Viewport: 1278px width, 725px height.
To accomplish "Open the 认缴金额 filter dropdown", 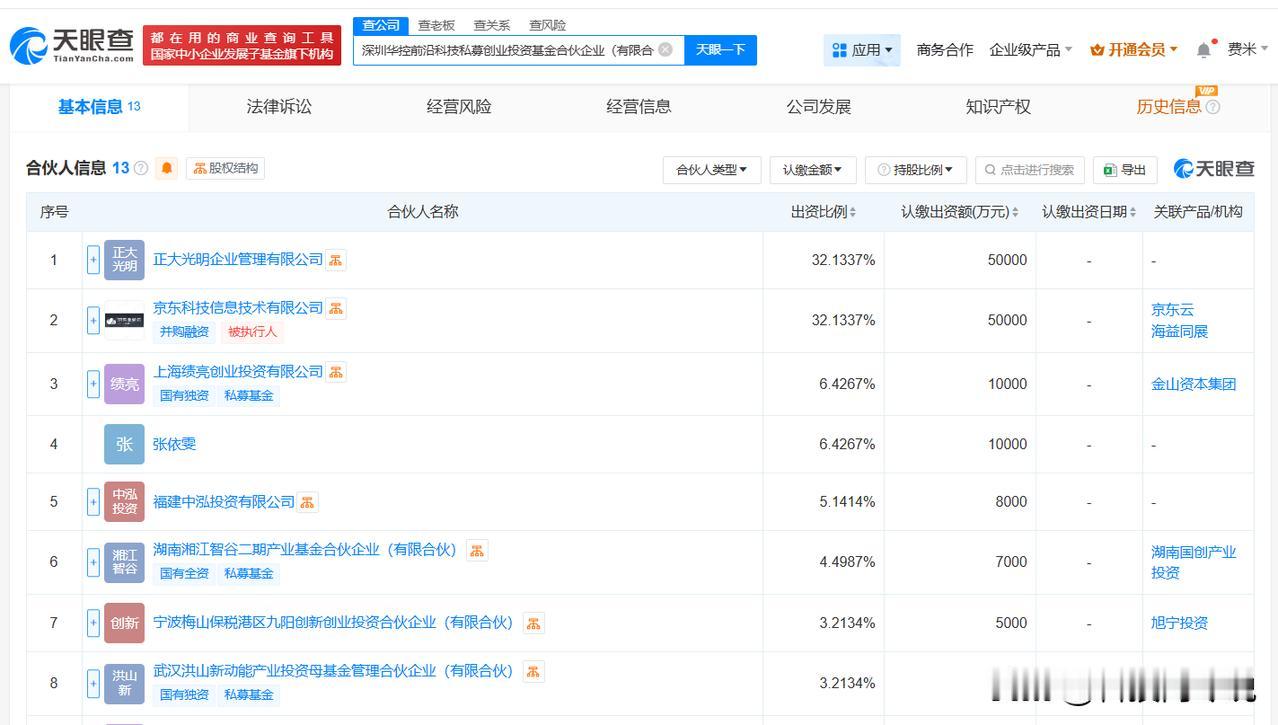I will point(812,170).
